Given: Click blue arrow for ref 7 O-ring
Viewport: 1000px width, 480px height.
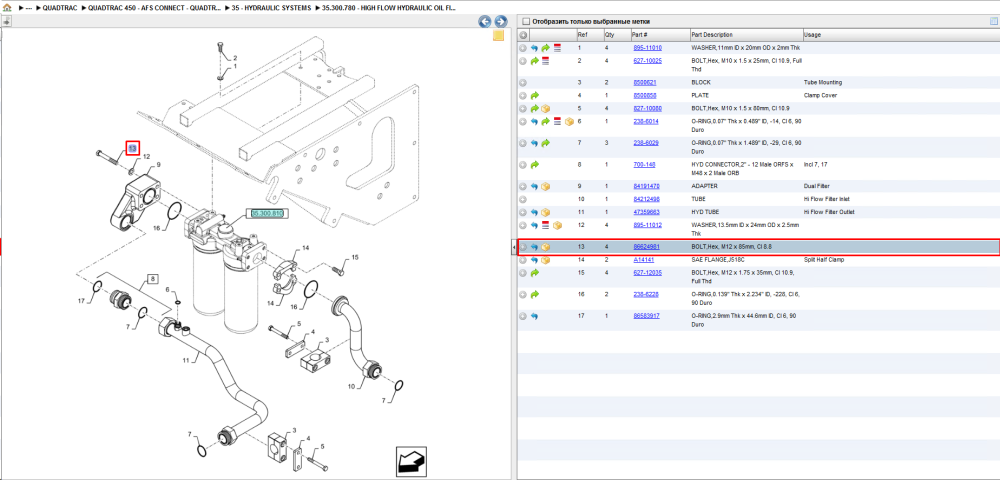Looking at the screenshot, I should [x=534, y=143].
